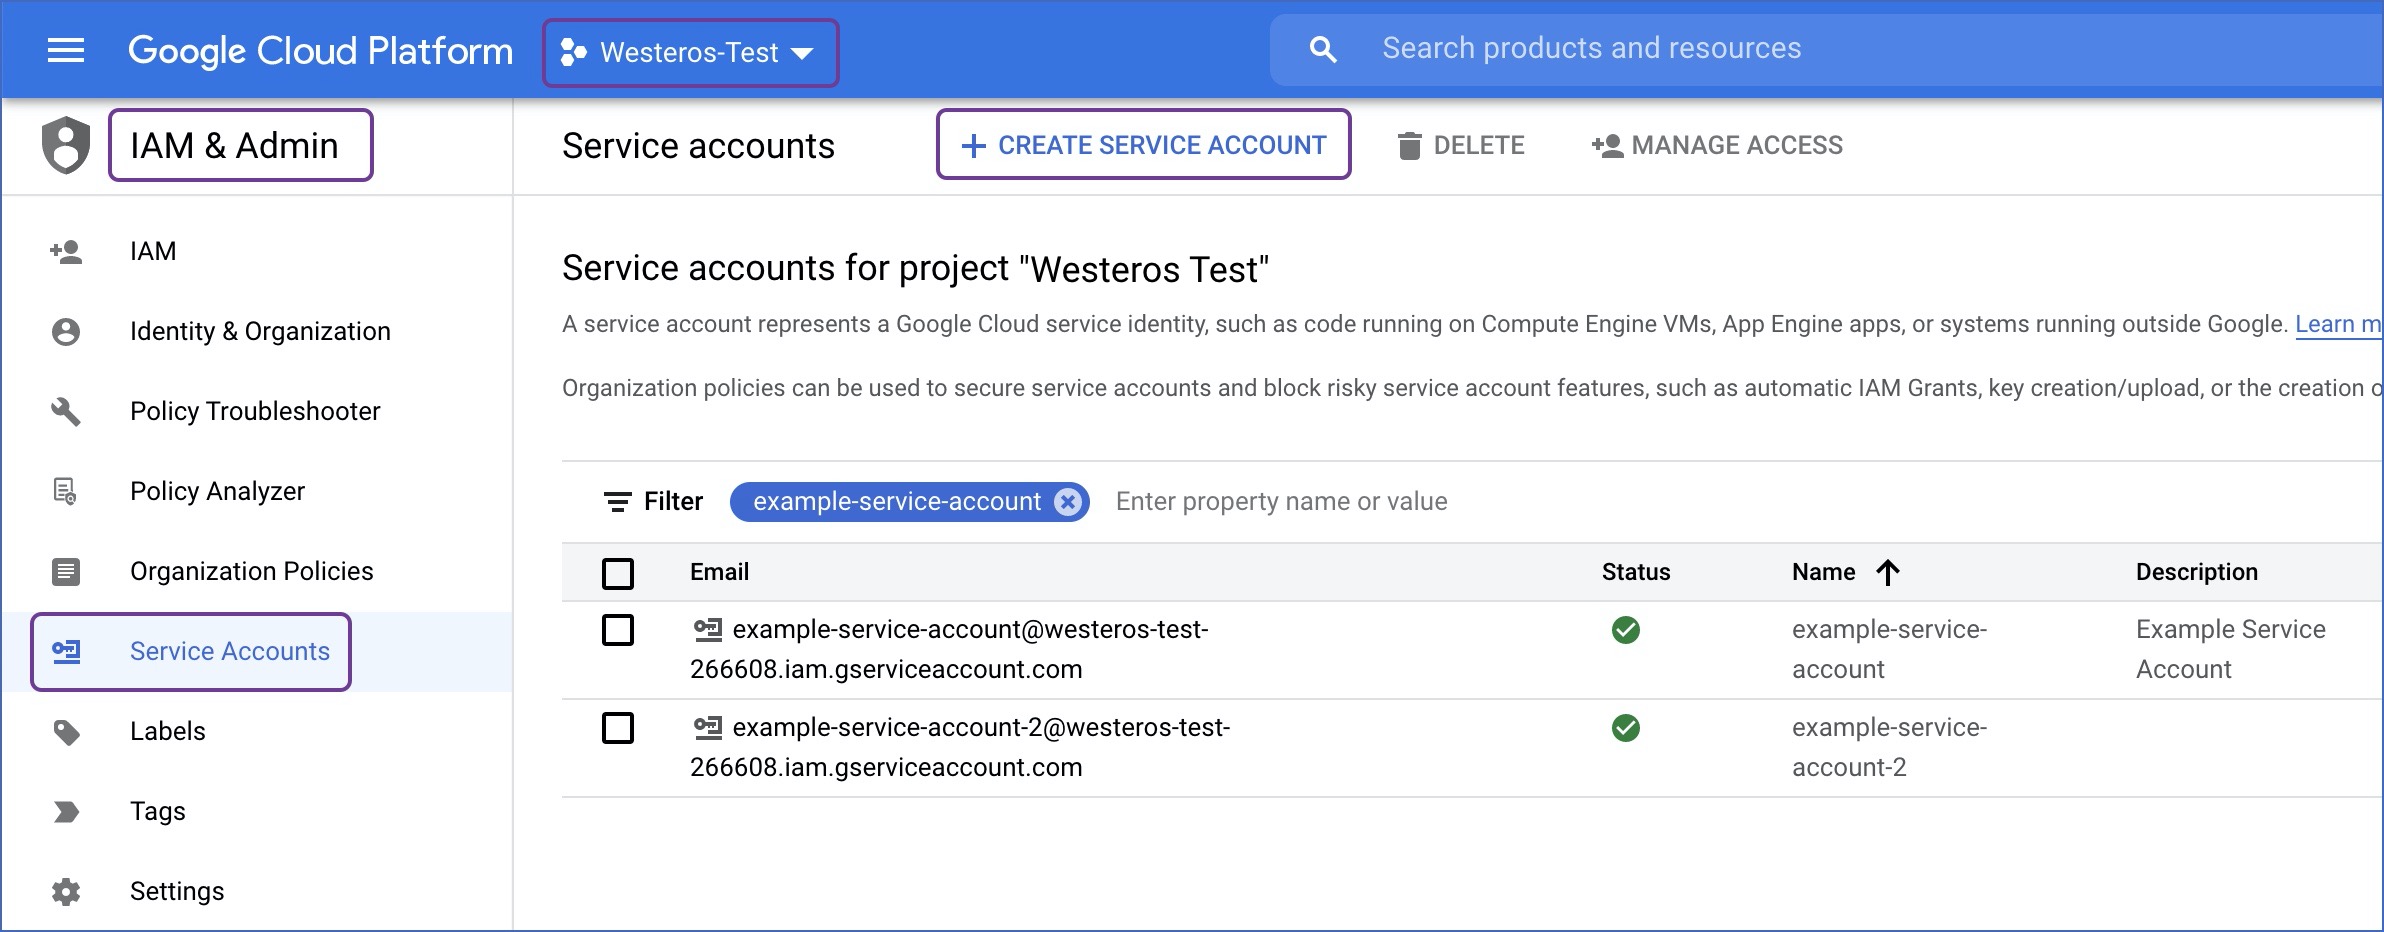This screenshot has height=932, width=2384.
Task: Click Google Cloud Platform logo text
Action: click(320, 51)
